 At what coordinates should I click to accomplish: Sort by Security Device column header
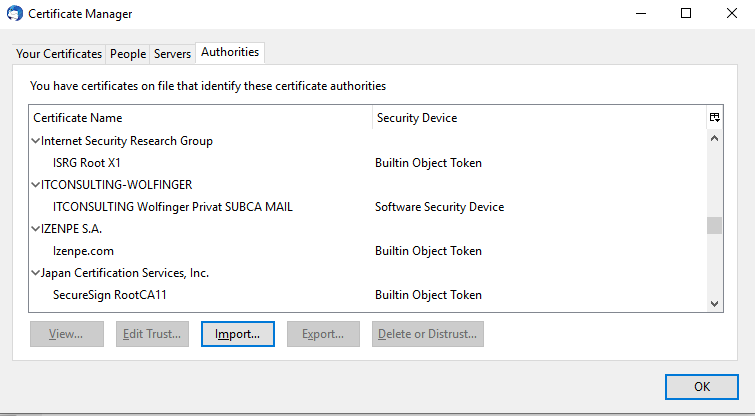pos(539,117)
